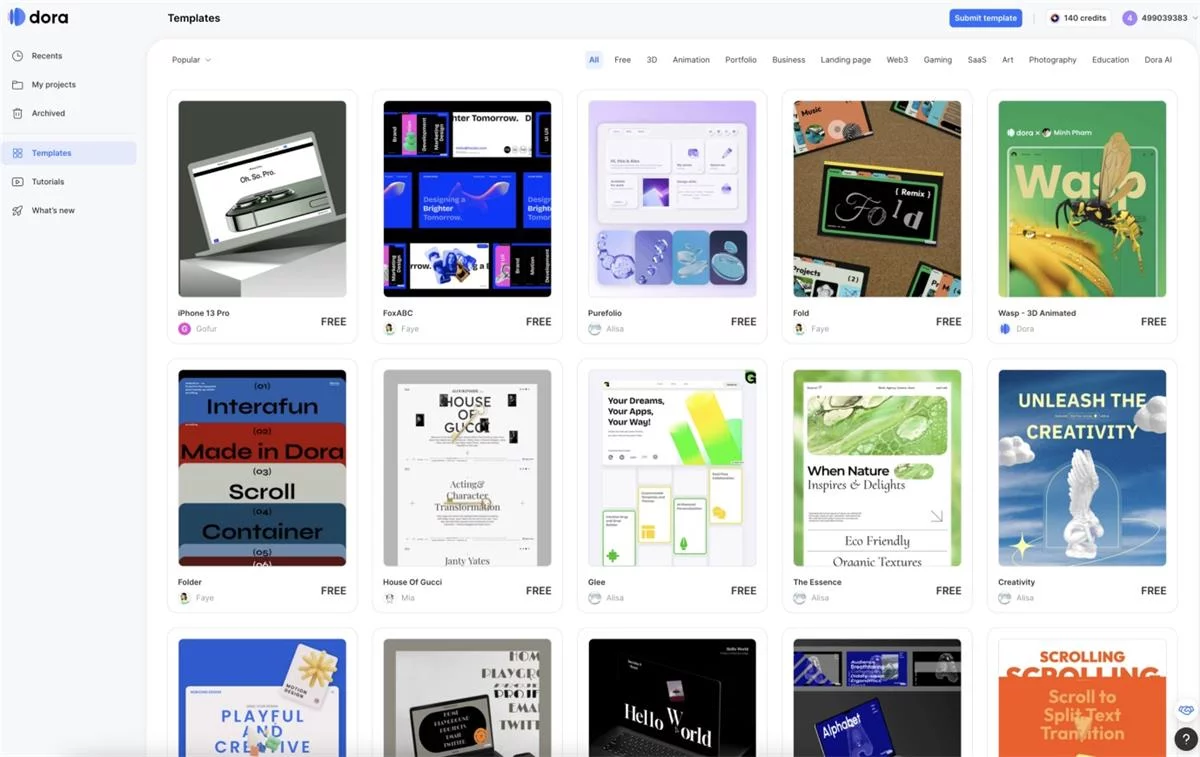The image size is (1200, 757).
Task: Click the What's new rocket icon
Action: [18, 211]
